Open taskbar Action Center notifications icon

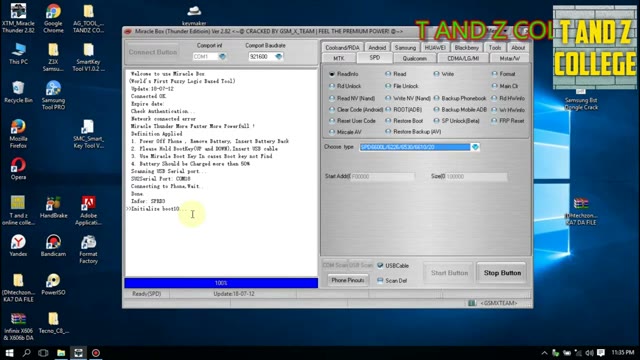point(601,353)
